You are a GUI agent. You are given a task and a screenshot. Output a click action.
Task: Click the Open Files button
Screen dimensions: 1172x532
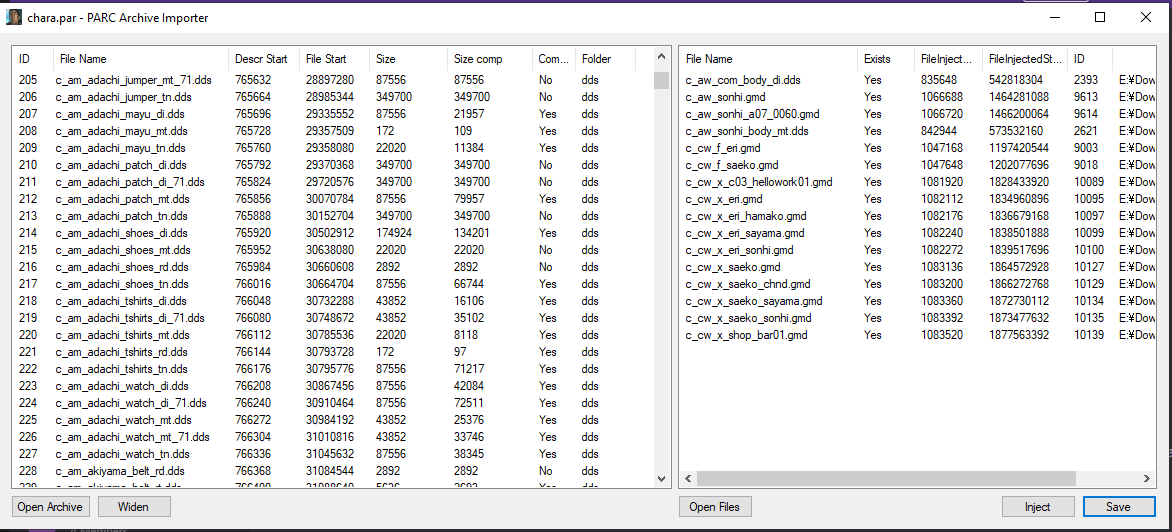pyautogui.click(x=715, y=507)
